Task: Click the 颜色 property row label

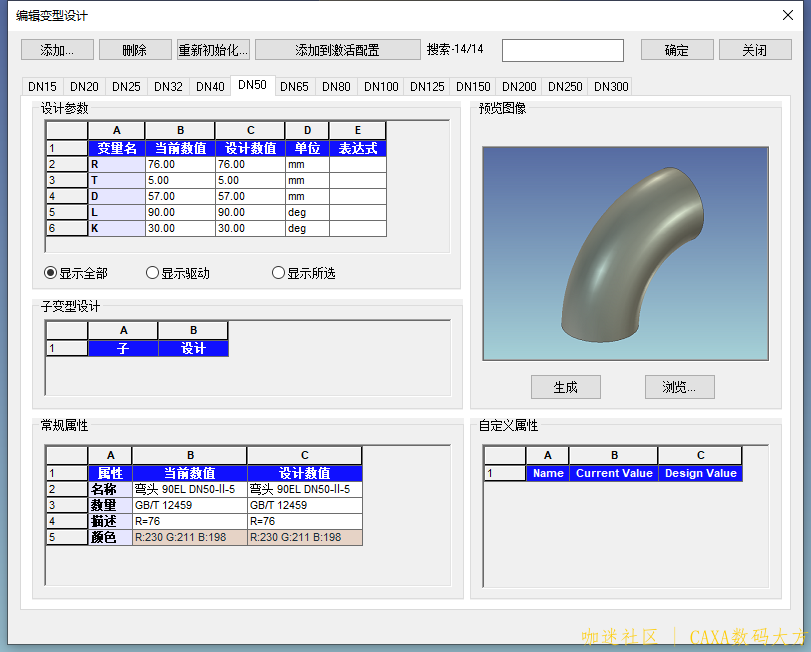Action: pyautogui.click(x=110, y=537)
